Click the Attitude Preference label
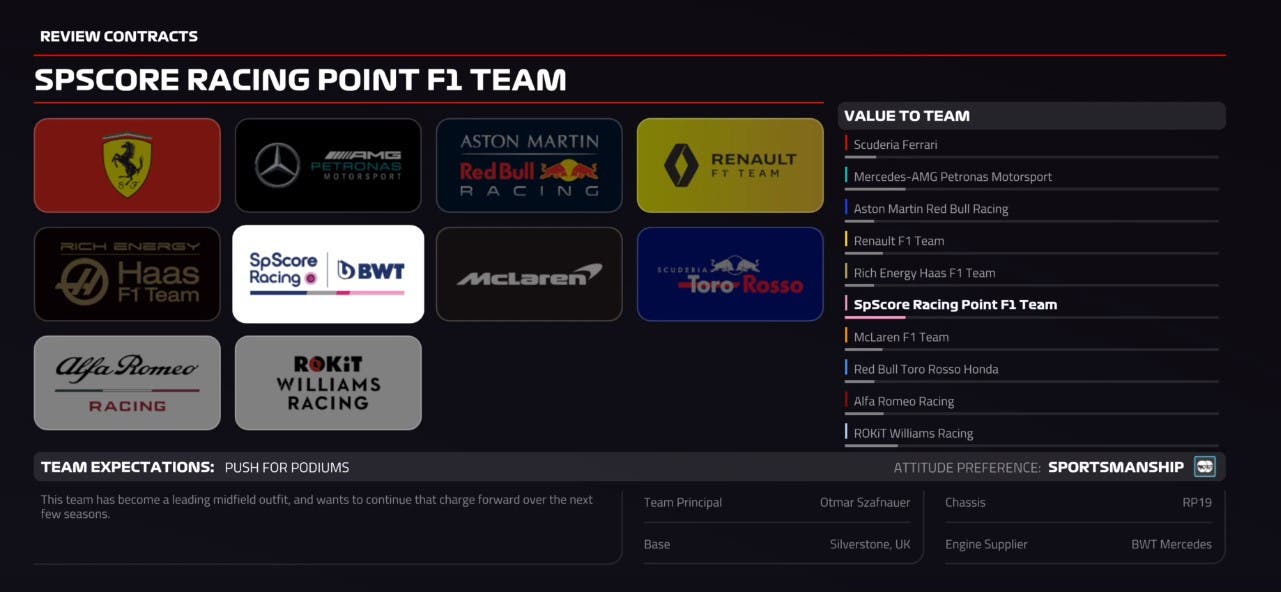 coord(967,467)
